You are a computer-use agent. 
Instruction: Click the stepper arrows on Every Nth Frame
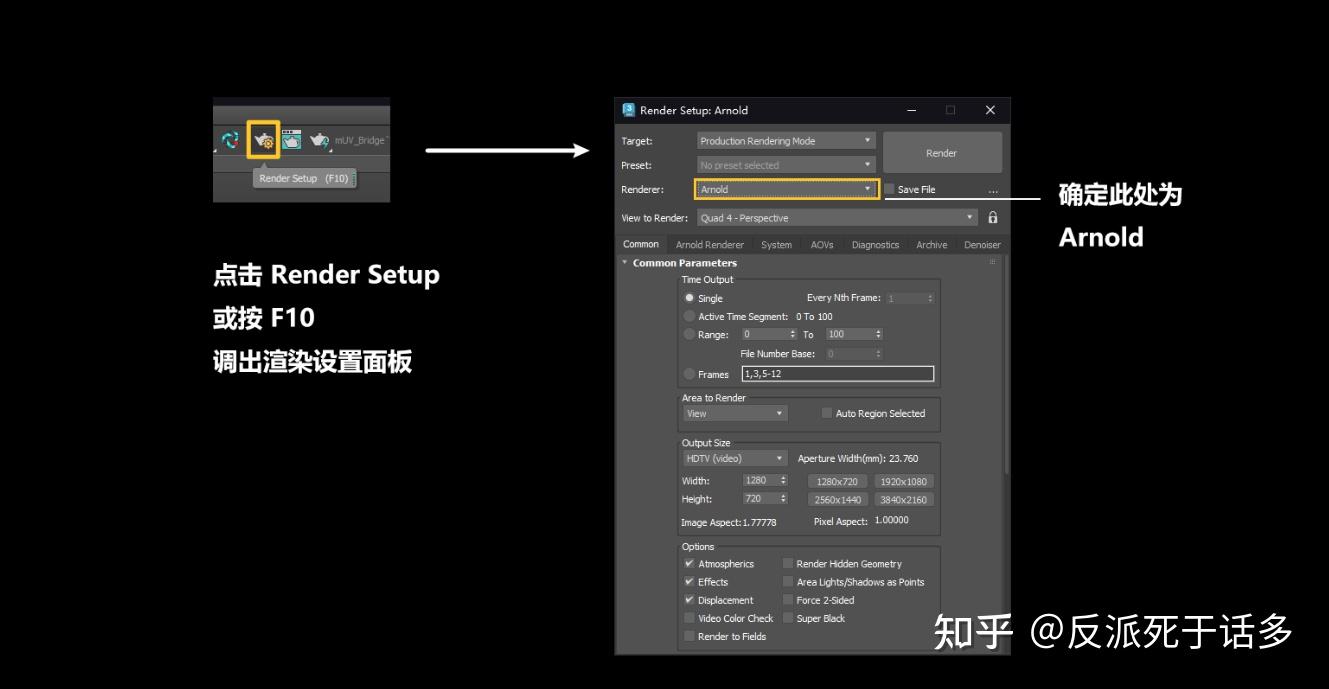[930, 298]
